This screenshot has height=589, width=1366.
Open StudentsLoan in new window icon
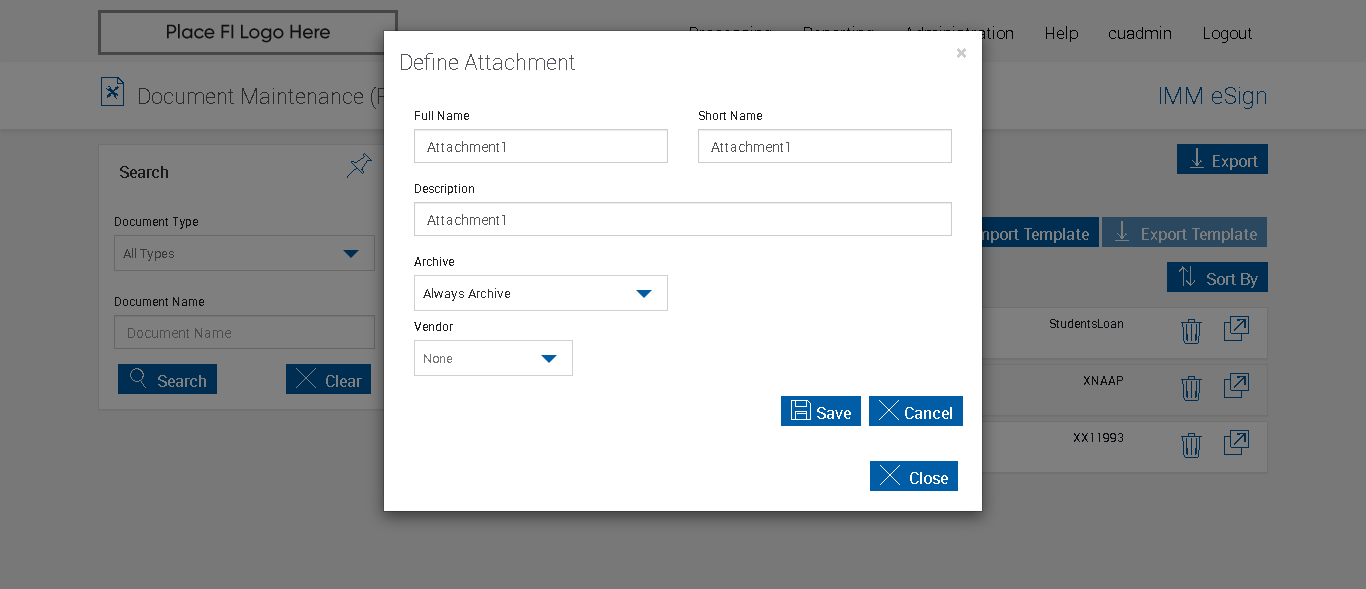(1236, 329)
